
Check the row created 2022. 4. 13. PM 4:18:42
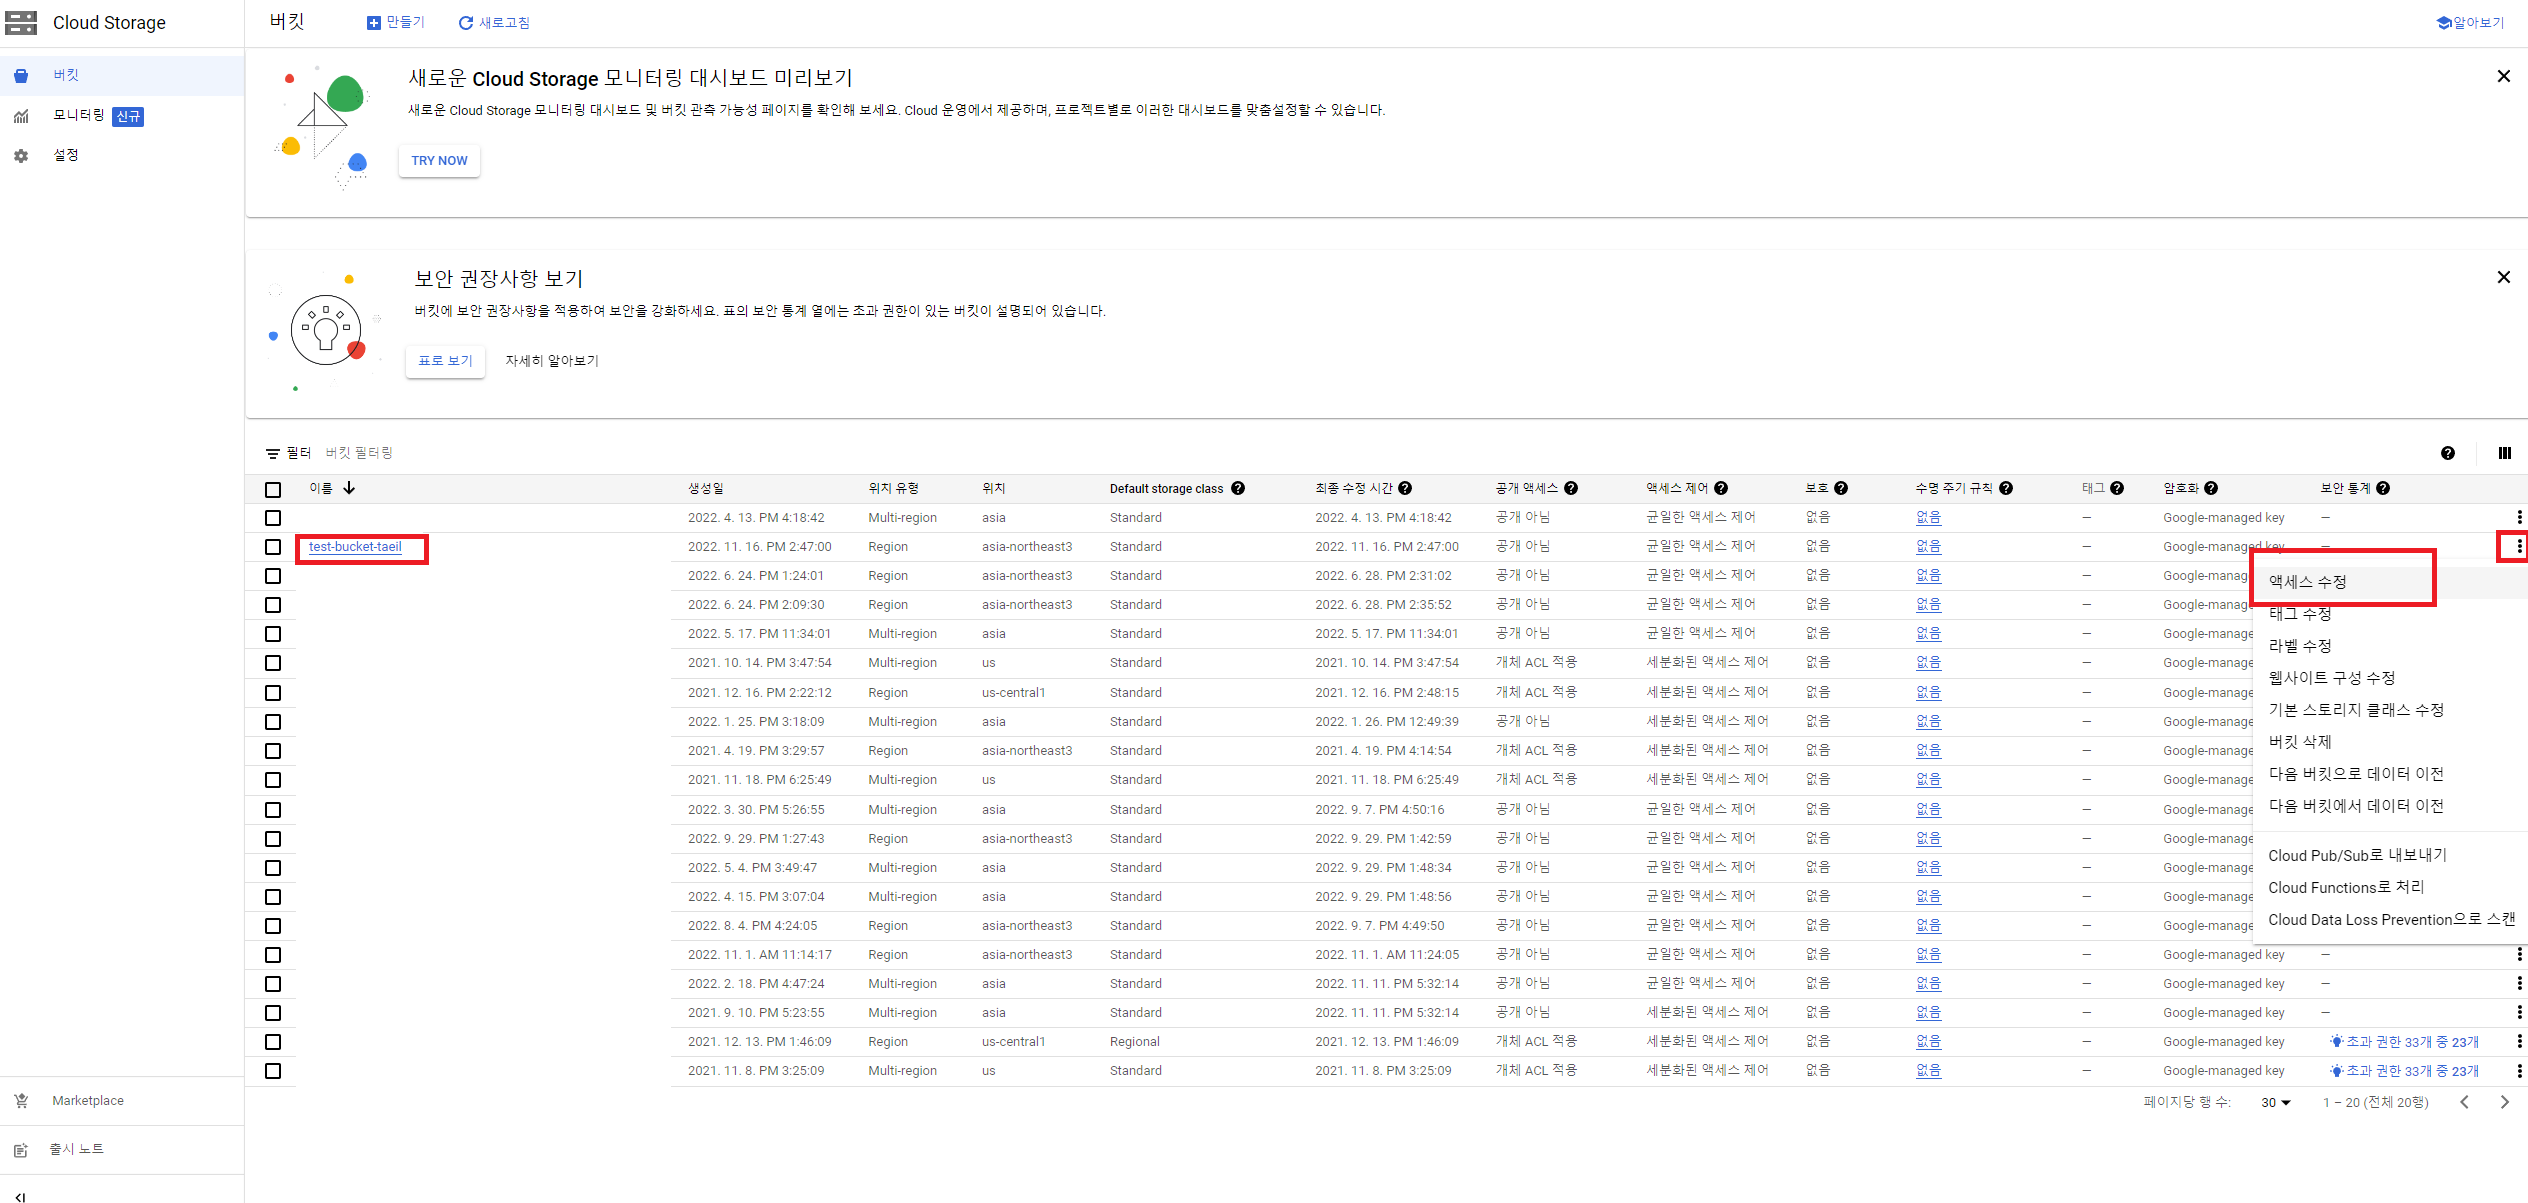pos(273,518)
